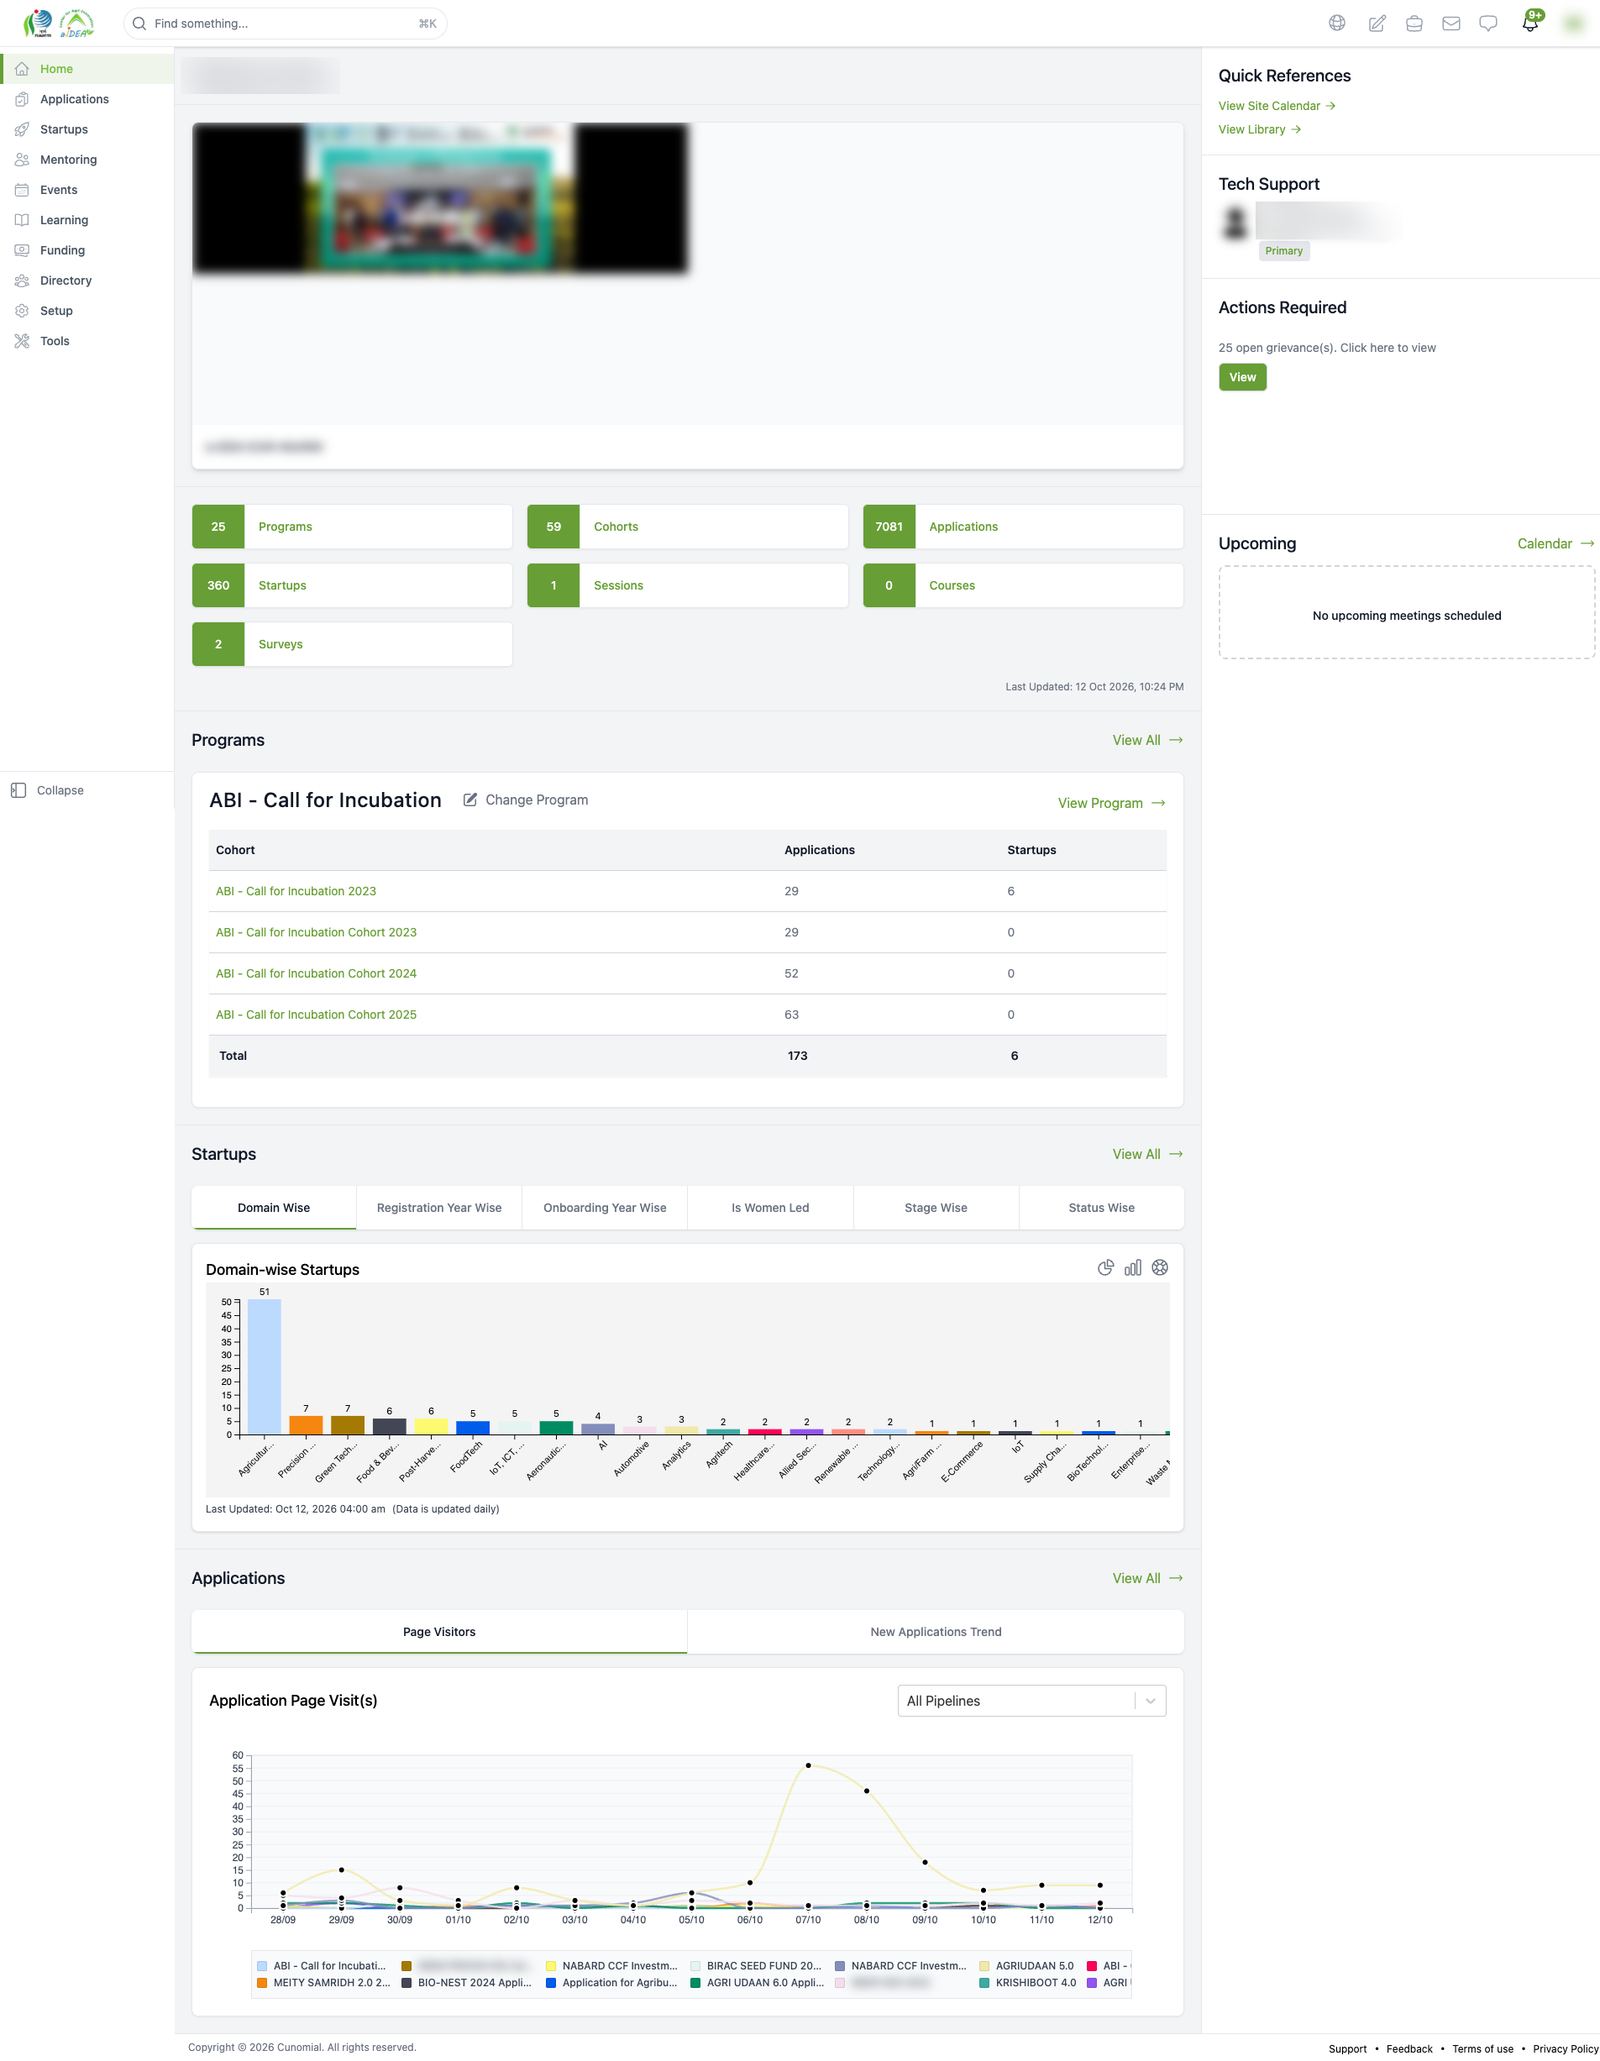Click the globe icon in the top bar
The height and width of the screenshot is (2061, 1600).
[x=1337, y=23]
